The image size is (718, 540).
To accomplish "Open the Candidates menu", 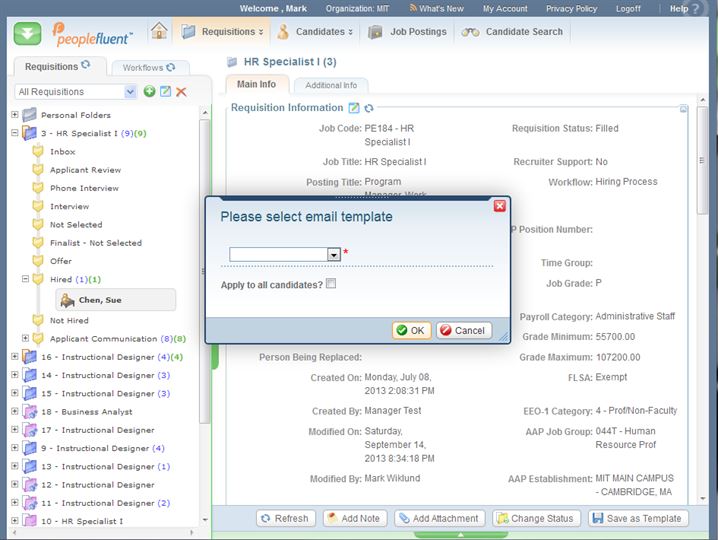I will (x=316, y=32).
